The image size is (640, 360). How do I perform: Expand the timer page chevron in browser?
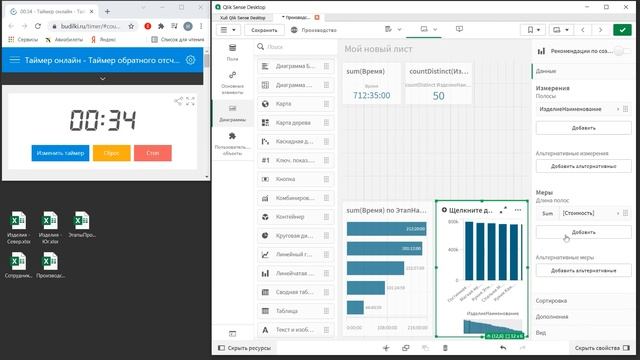(103, 78)
